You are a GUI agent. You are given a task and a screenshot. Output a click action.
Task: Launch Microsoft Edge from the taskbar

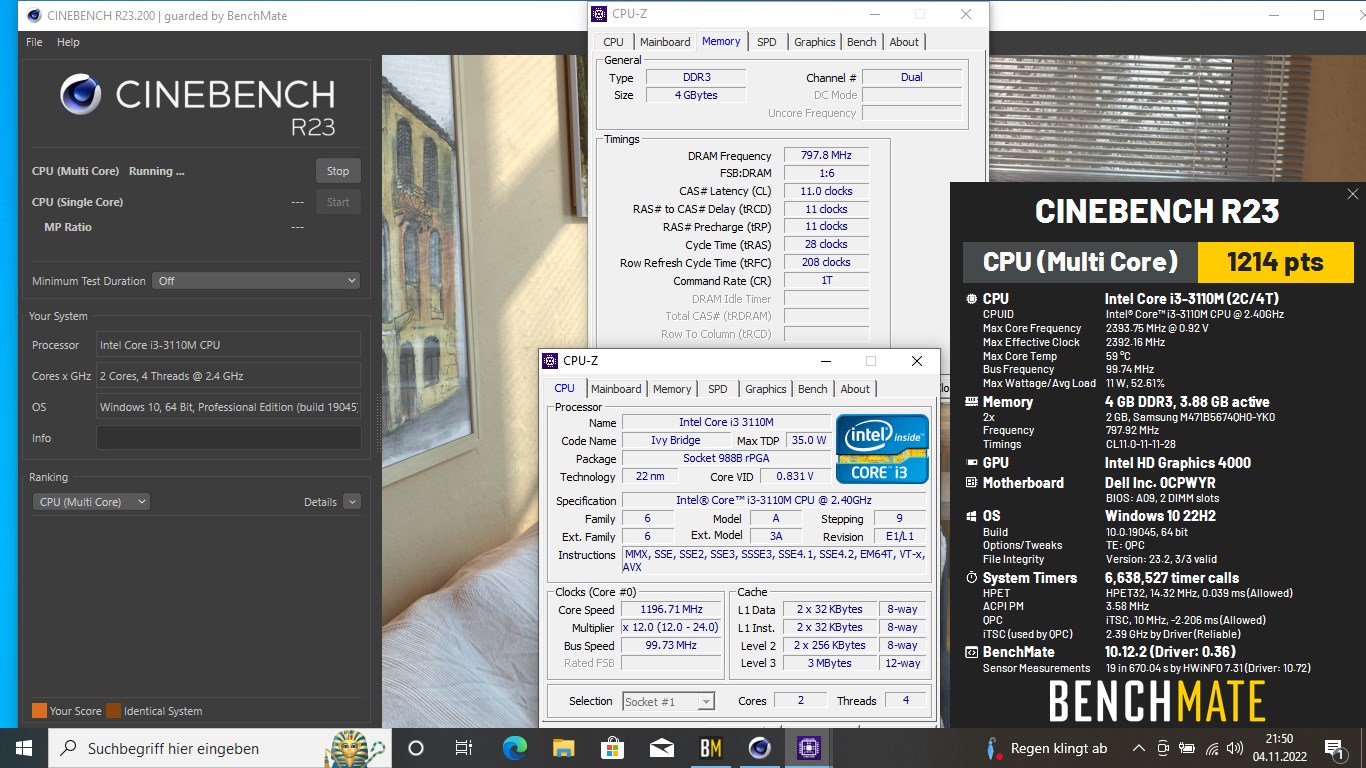tap(514, 748)
